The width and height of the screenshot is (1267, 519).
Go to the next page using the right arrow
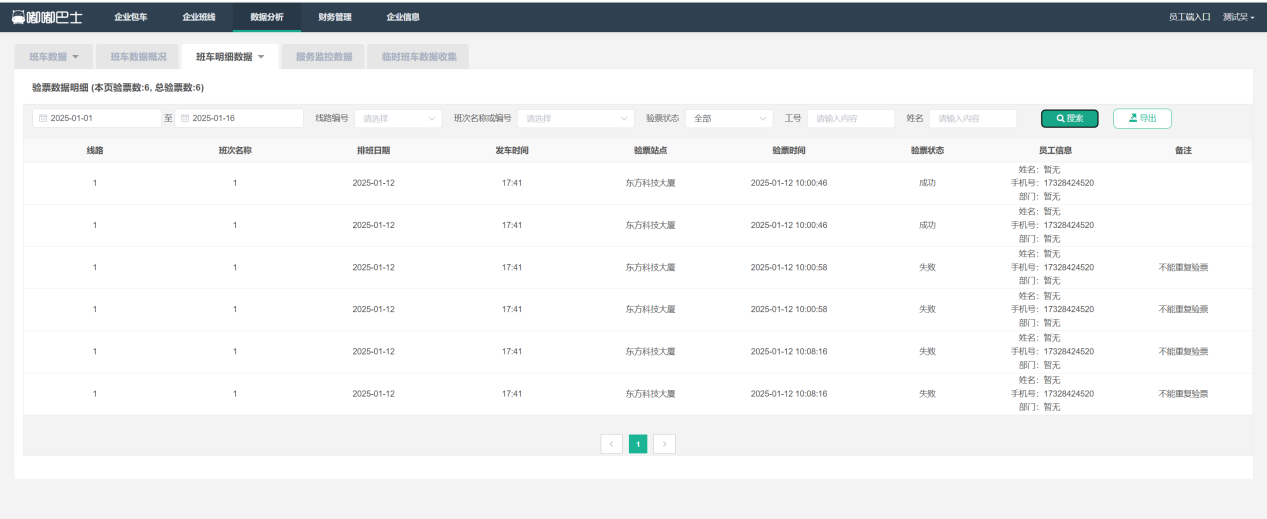pos(664,443)
